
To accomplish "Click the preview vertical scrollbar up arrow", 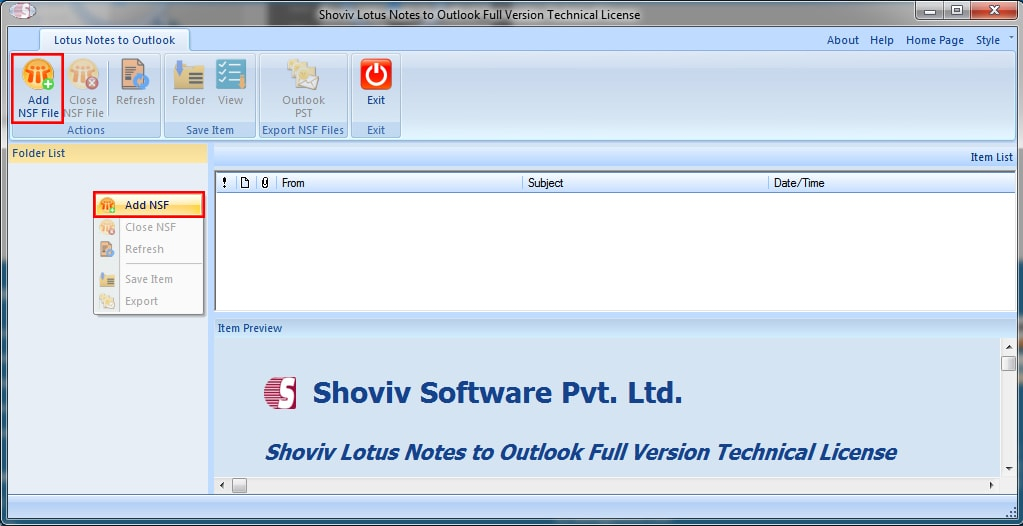I will coord(1009,347).
